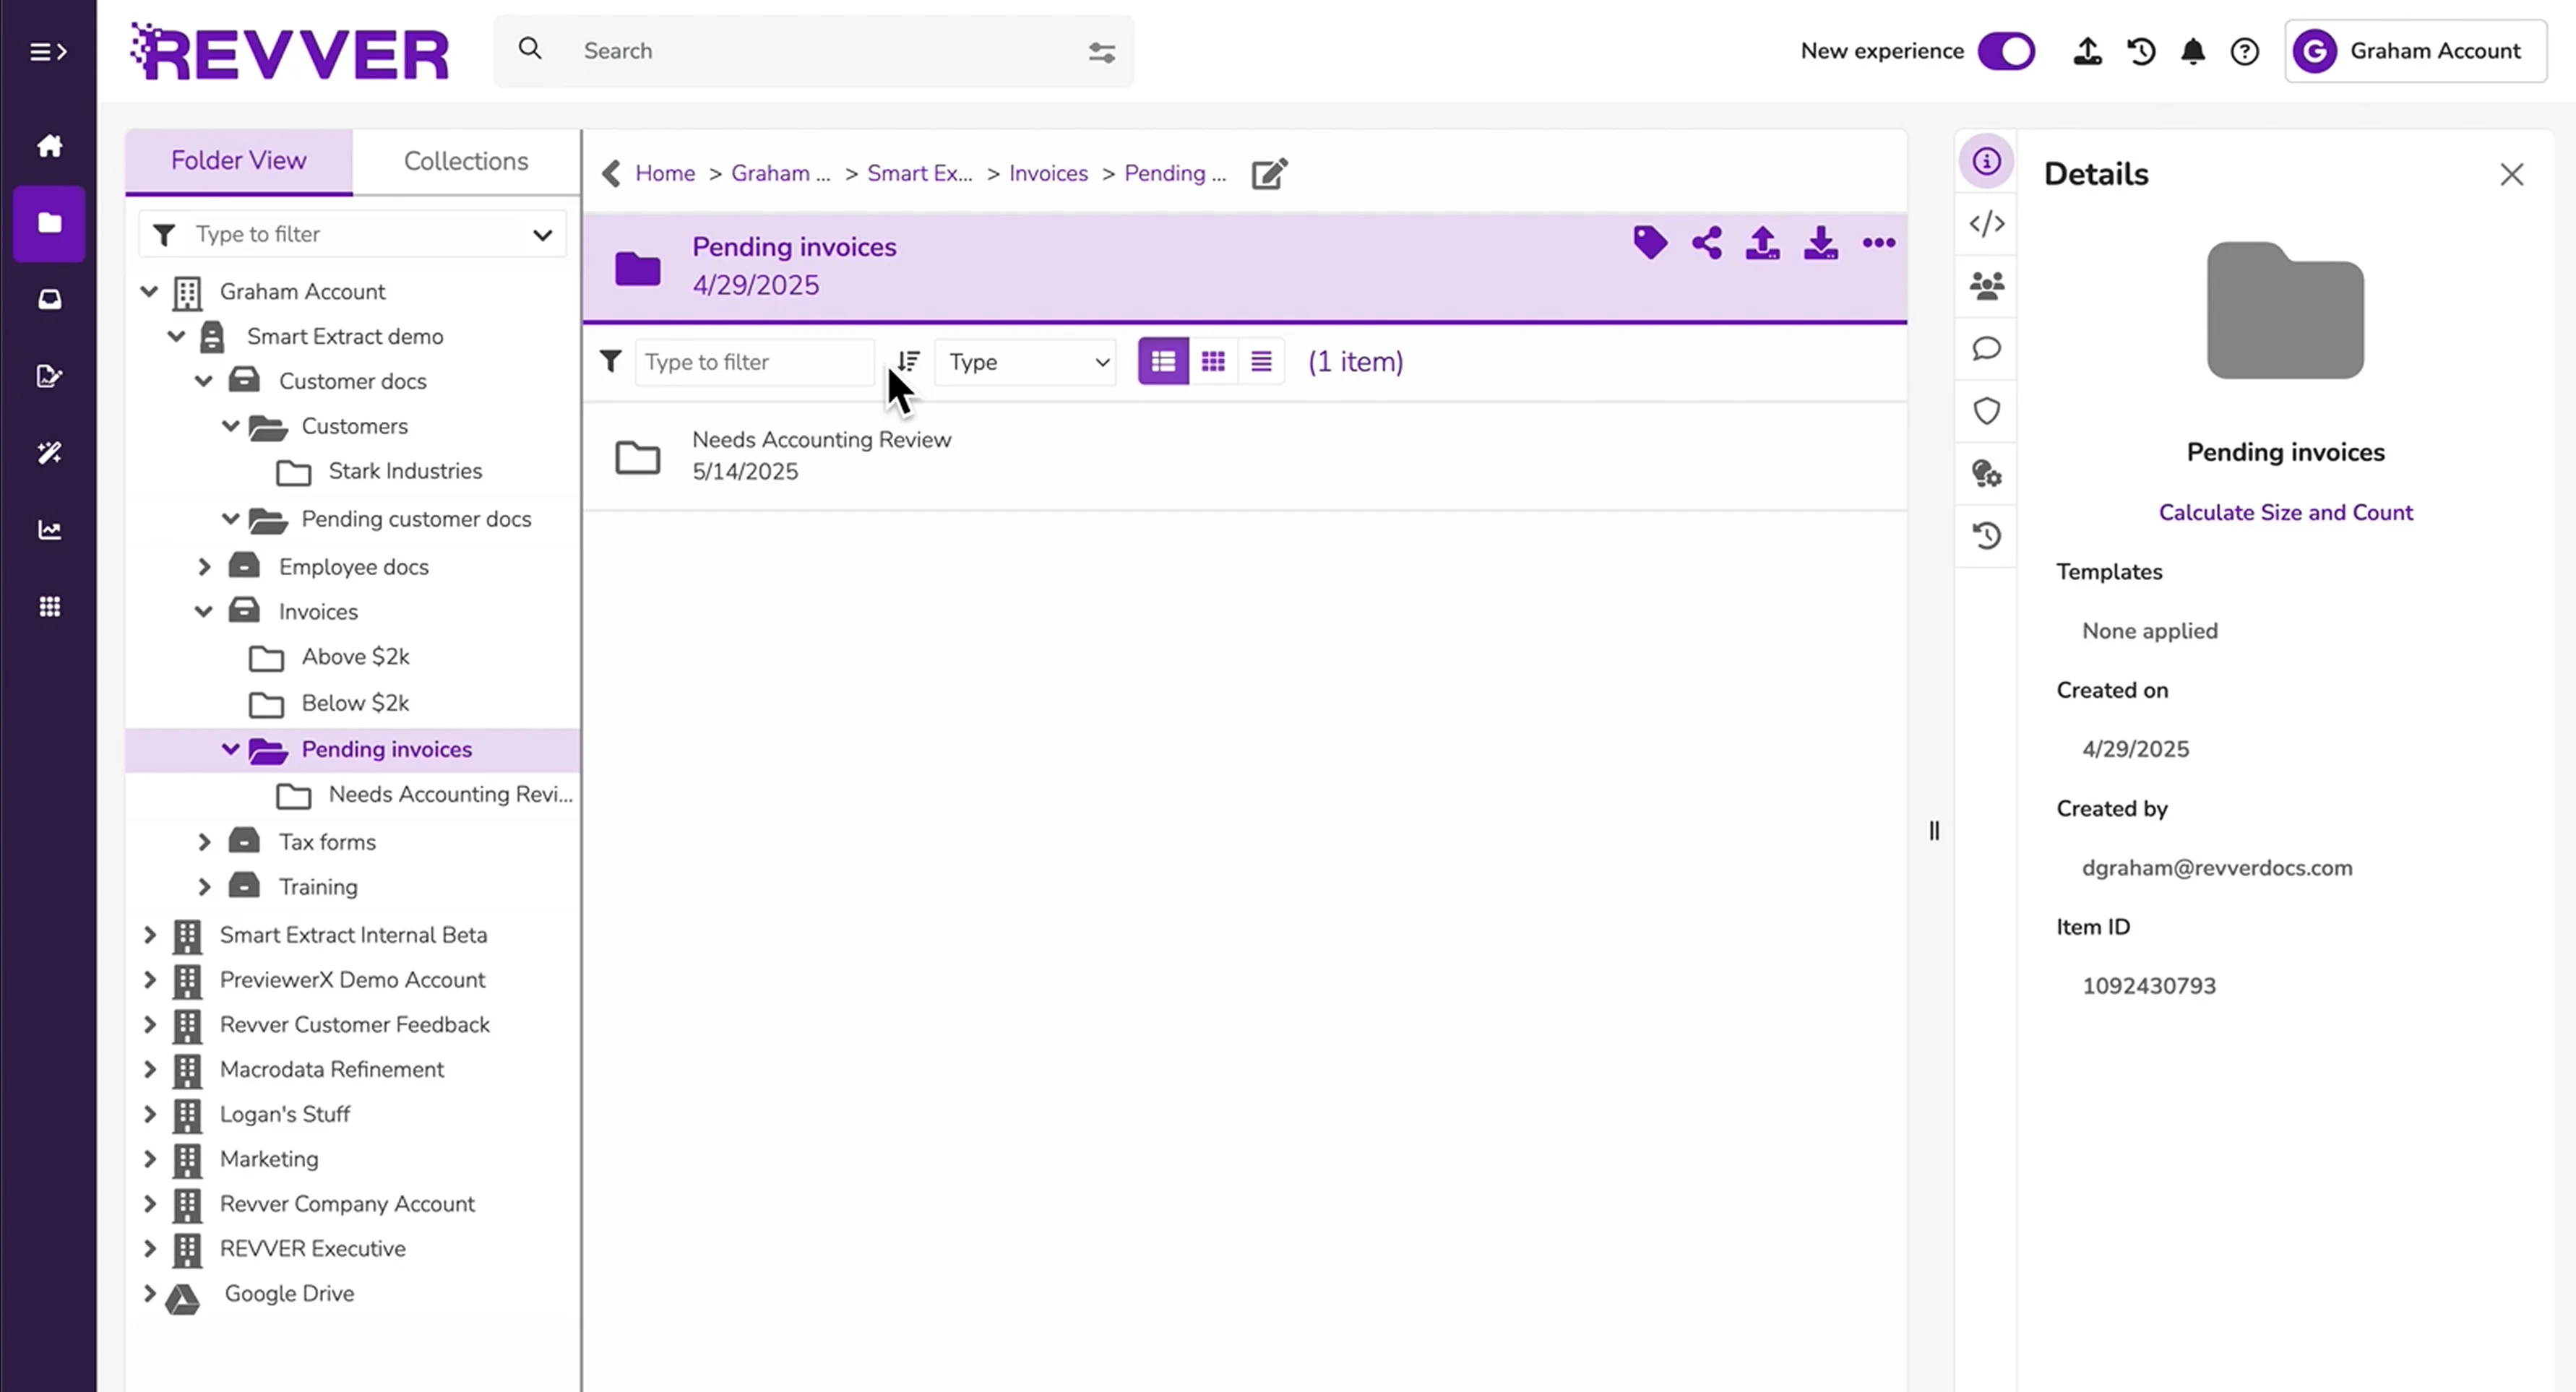Click the download icon in folder header
The width and height of the screenshot is (2576, 1392).
pyautogui.click(x=1820, y=243)
